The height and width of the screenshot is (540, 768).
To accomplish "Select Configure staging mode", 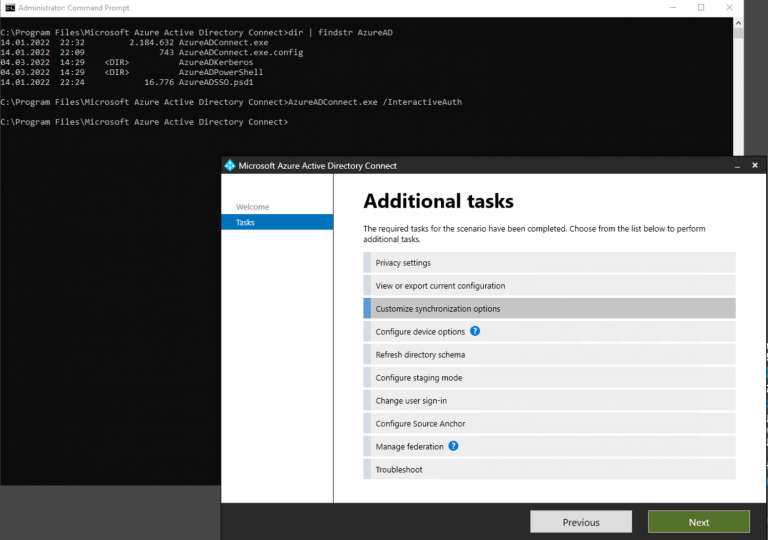I will (x=549, y=378).
